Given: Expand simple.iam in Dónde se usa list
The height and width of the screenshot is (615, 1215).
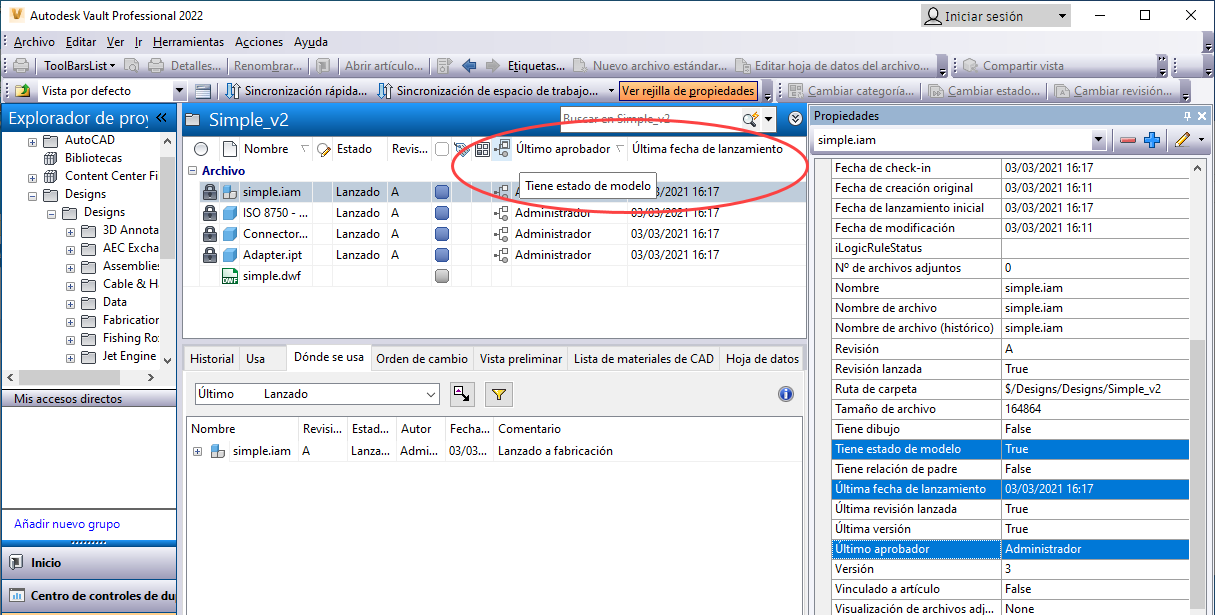Looking at the screenshot, I should (x=197, y=451).
